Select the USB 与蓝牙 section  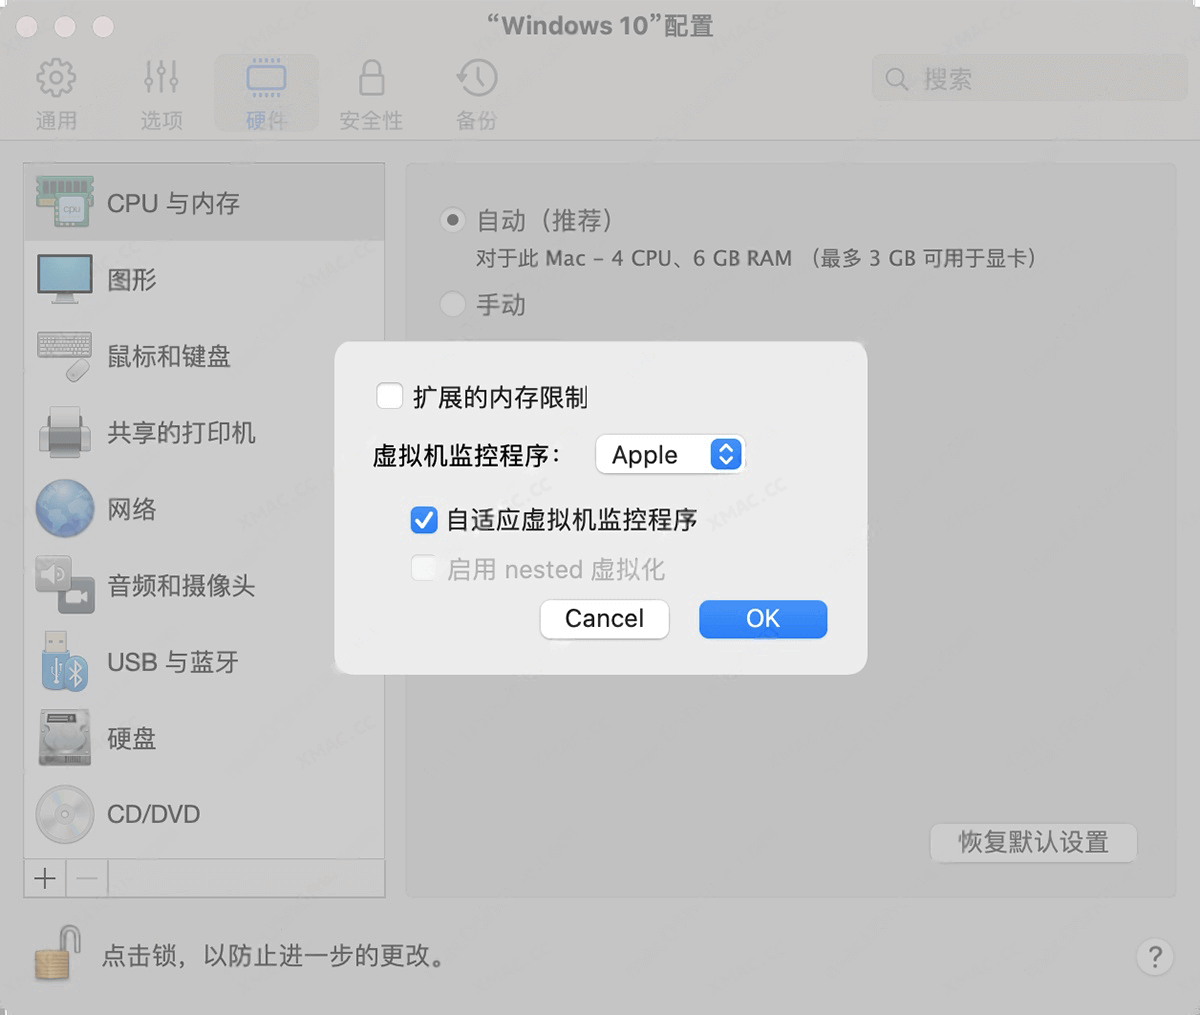171,662
